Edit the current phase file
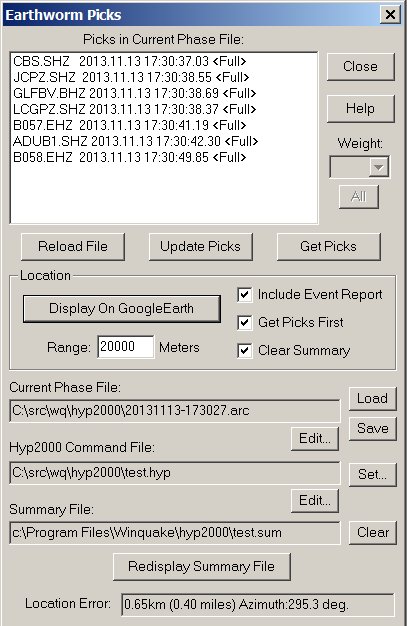 tap(315, 438)
